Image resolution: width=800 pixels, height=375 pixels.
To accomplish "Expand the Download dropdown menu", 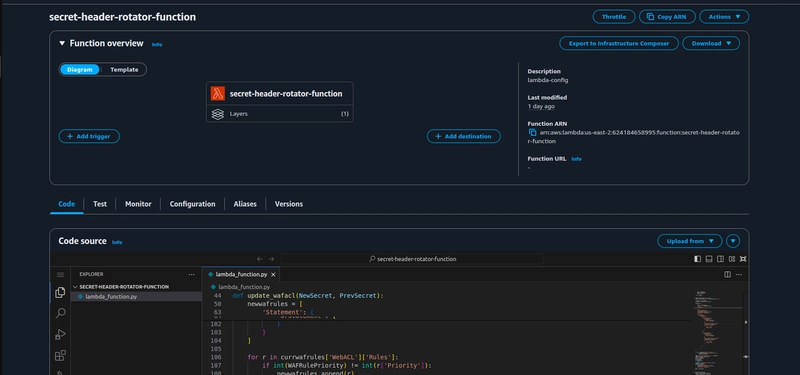I will pyautogui.click(x=711, y=43).
